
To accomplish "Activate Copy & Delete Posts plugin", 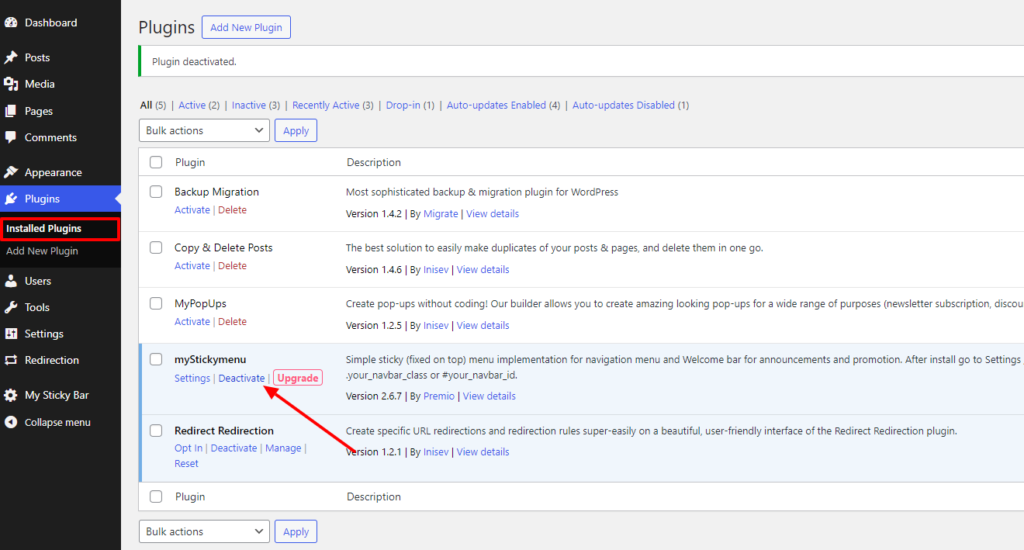I will (192, 266).
